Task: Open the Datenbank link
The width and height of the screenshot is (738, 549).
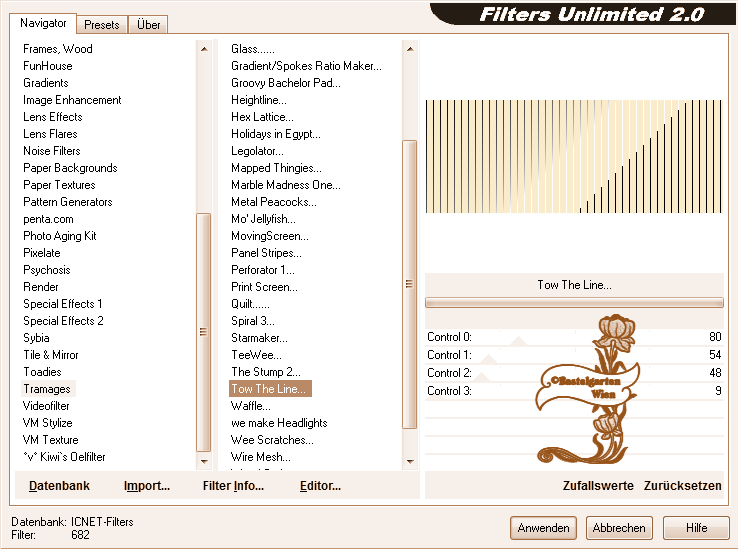Action: [59, 485]
